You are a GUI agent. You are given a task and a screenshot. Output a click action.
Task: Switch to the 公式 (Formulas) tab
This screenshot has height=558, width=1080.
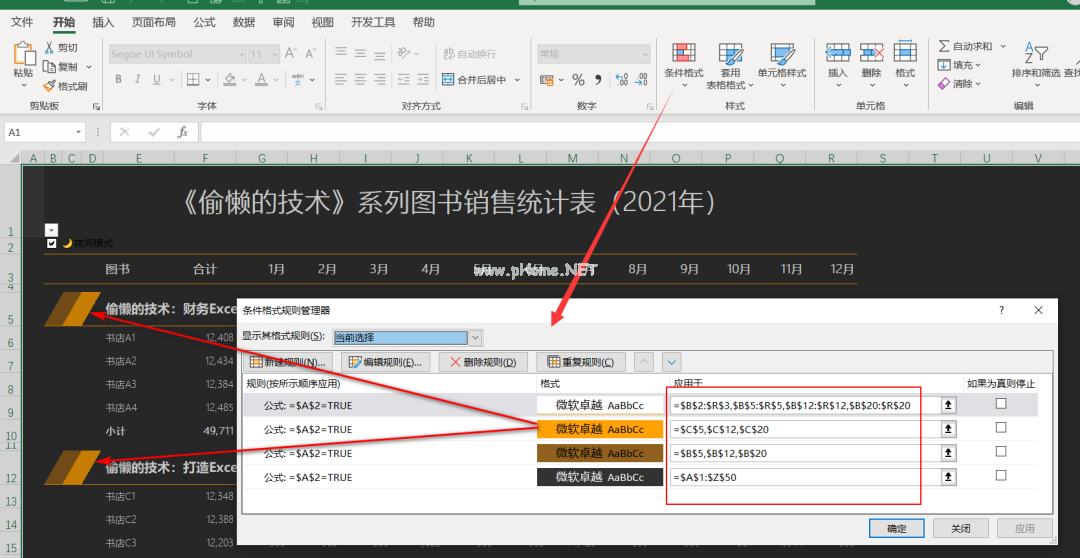[x=205, y=22]
